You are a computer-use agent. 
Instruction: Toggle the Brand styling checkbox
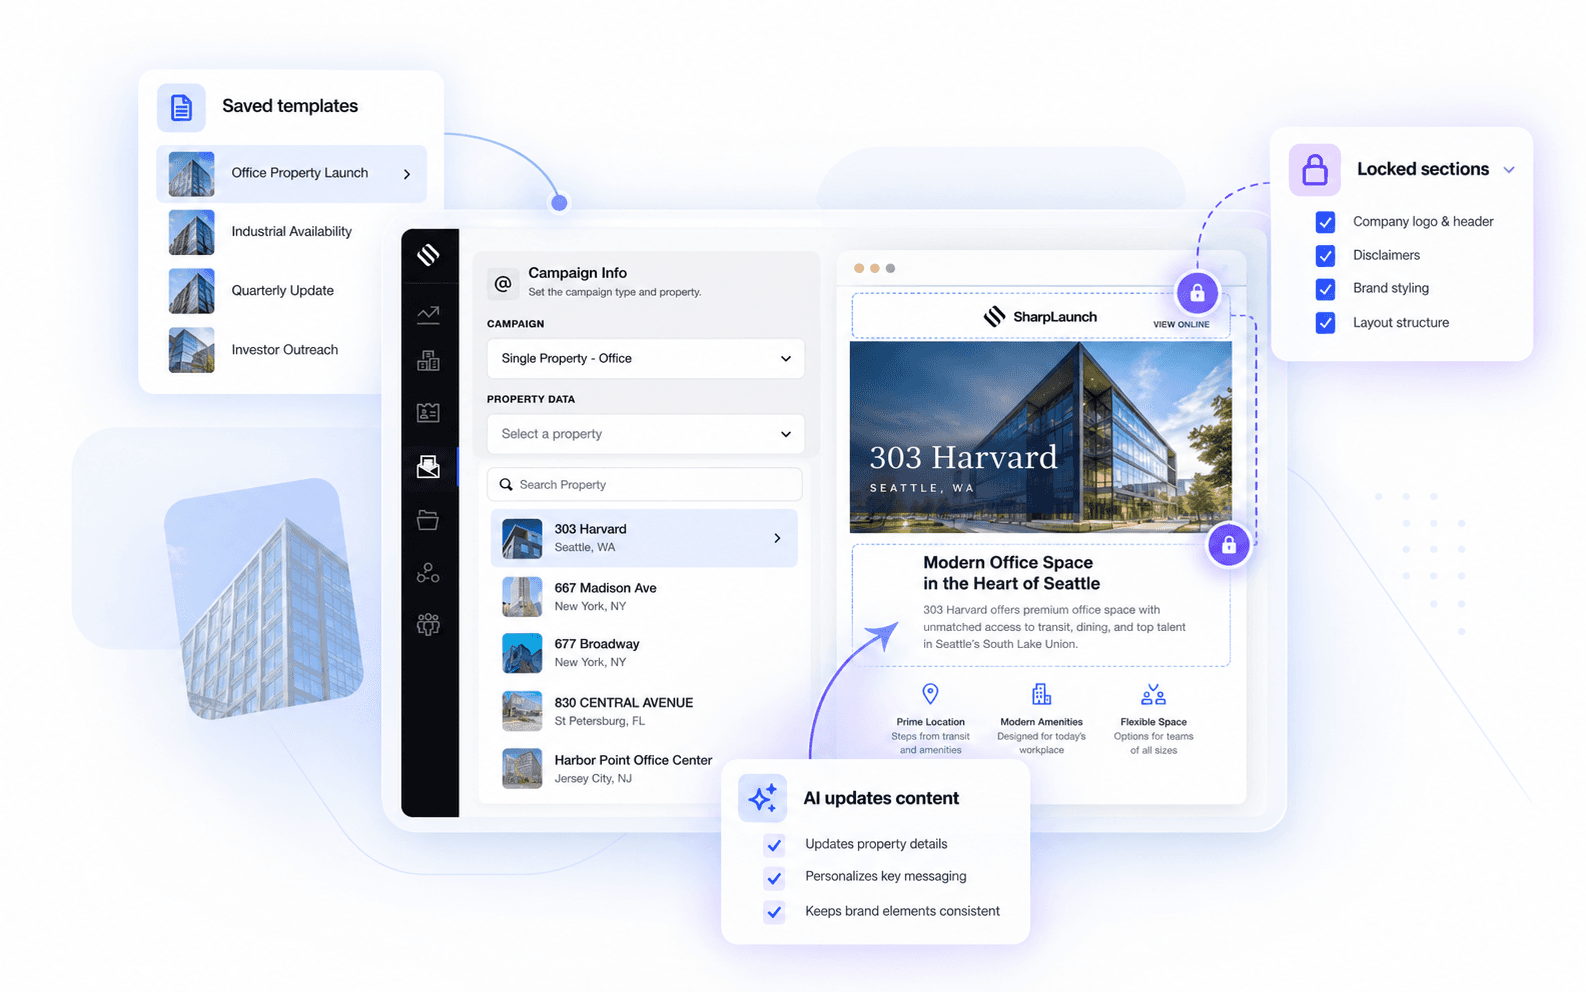[1325, 289]
